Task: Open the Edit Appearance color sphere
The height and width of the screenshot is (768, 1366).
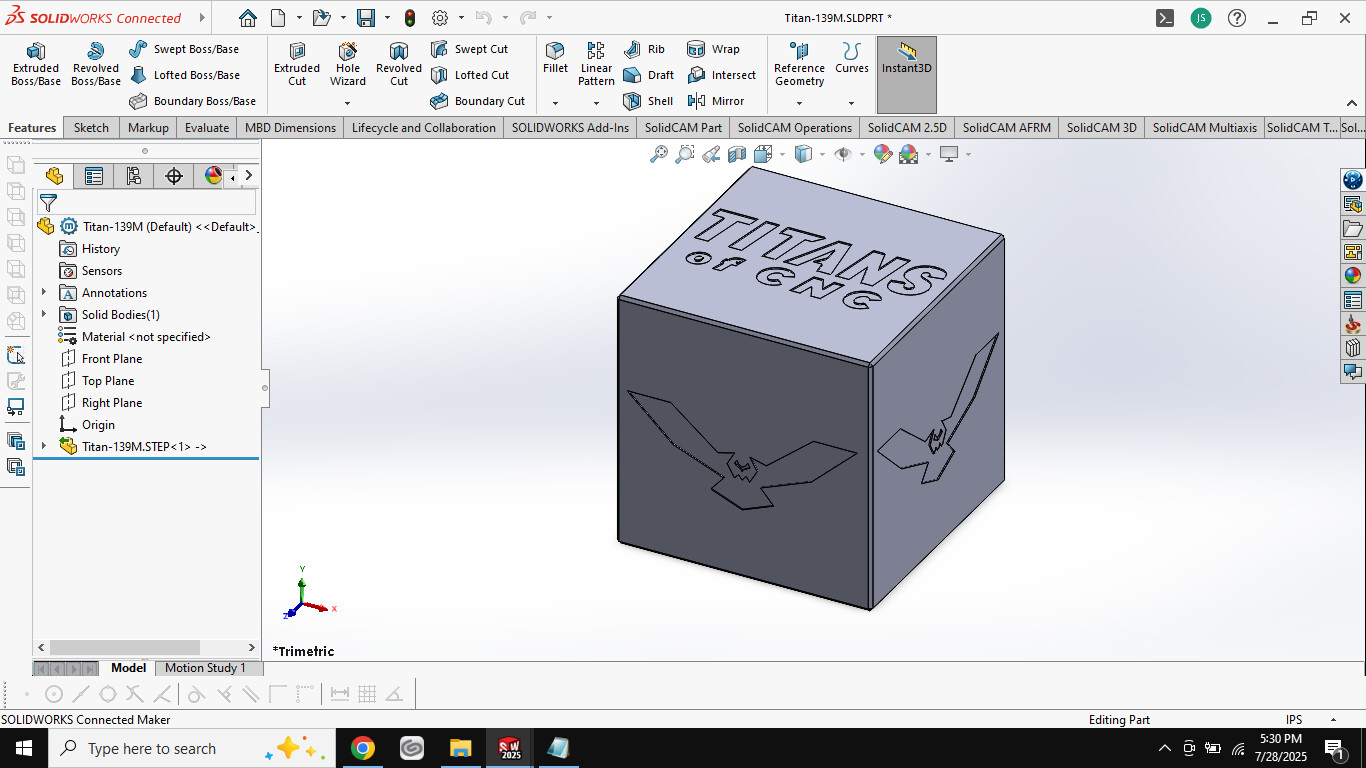Action: tap(883, 154)
